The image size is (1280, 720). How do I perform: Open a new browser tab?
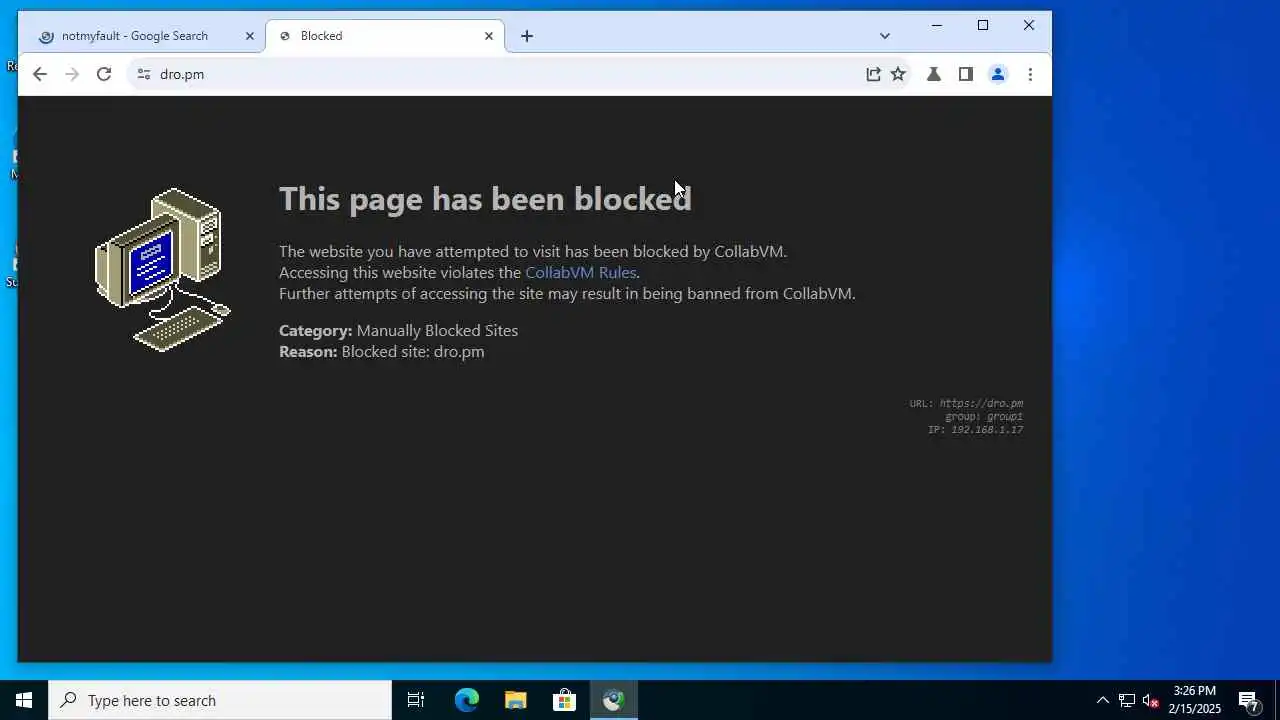527,36
